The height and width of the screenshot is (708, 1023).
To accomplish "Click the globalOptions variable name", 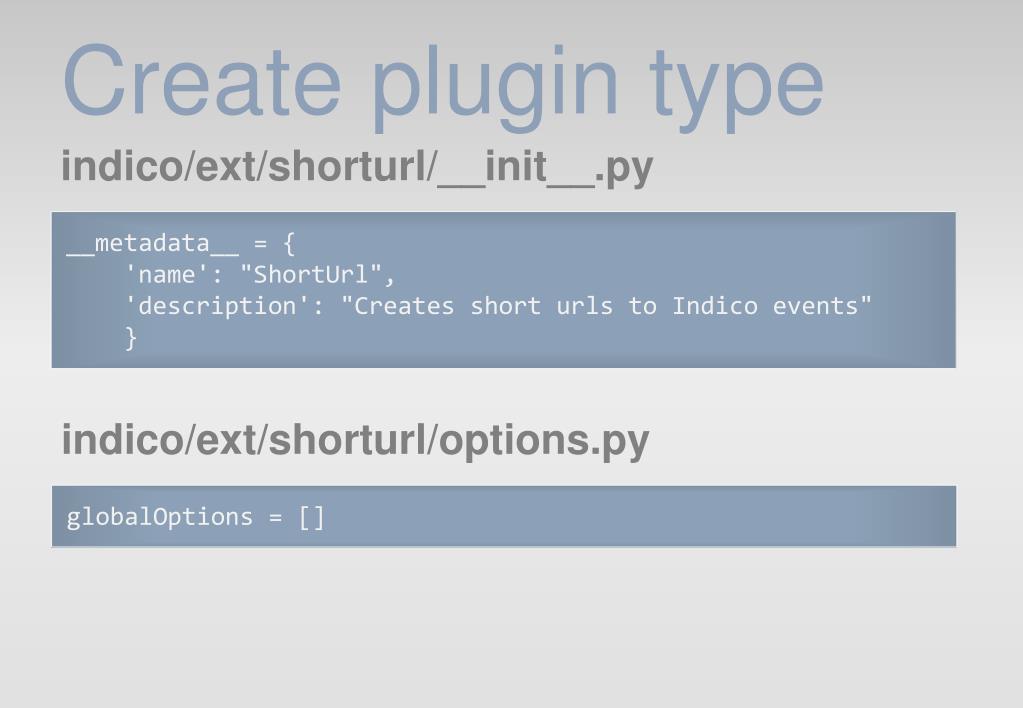I will pyautogui.click(x=159, y=517).
